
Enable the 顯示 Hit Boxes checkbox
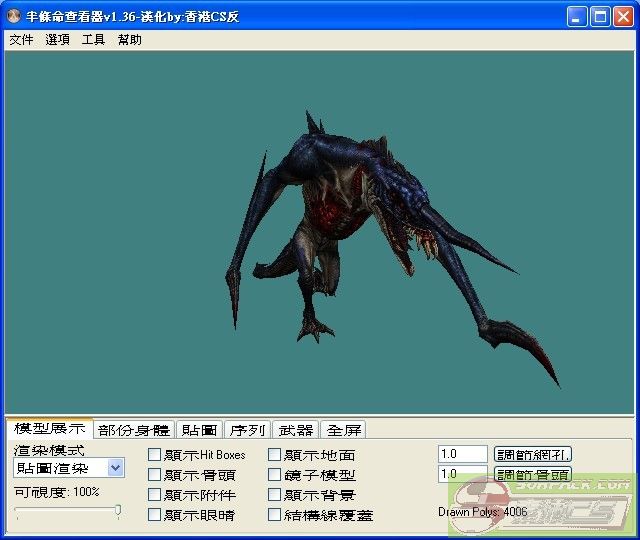[x=155, y=455]
